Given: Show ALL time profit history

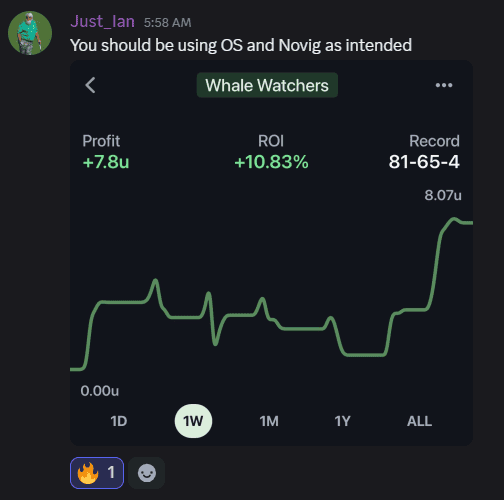Looking at the screenshot, I should tap(419, 421).
